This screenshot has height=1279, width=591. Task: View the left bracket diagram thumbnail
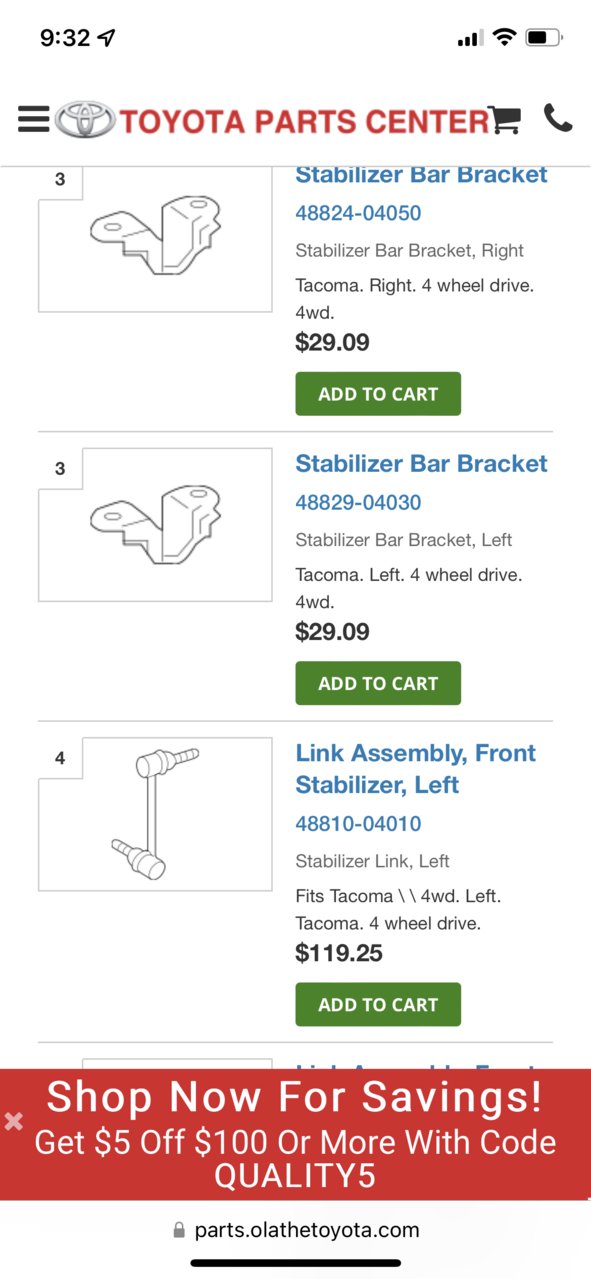(x=155, y=525)
